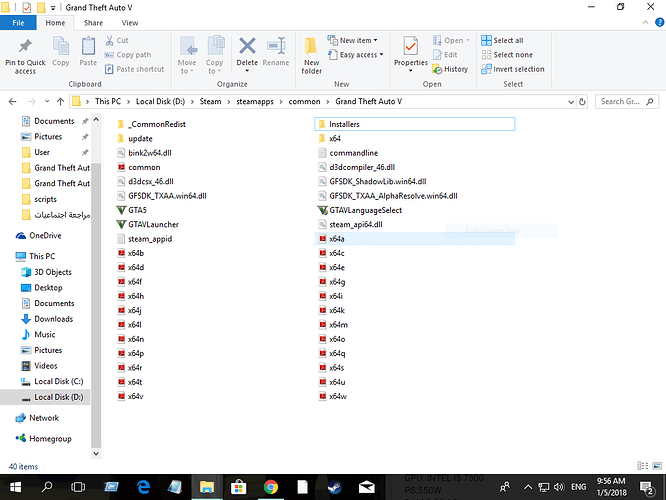Switch to large icons view layout

(x=657, y=466)
